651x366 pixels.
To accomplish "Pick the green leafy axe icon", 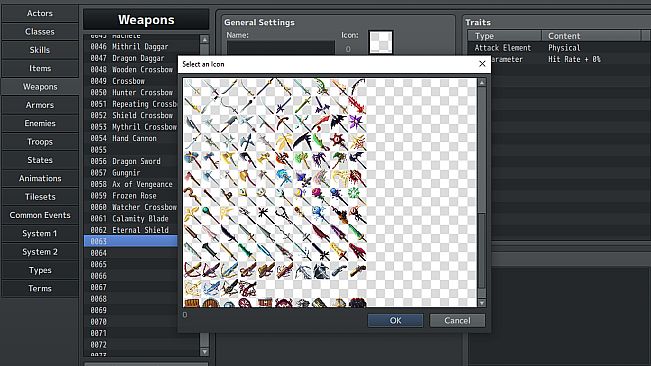I will [303, 161].
